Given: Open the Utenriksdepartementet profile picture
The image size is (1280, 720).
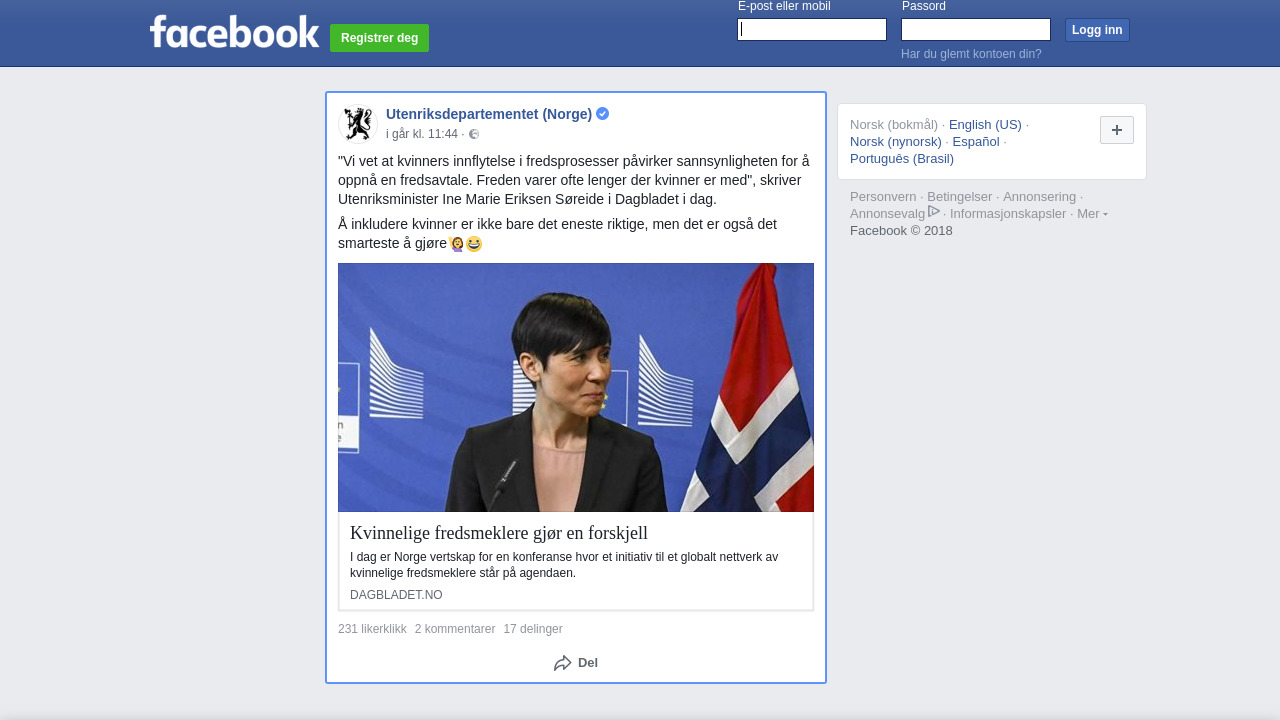Looking at the screenshot, I should 358,124.
